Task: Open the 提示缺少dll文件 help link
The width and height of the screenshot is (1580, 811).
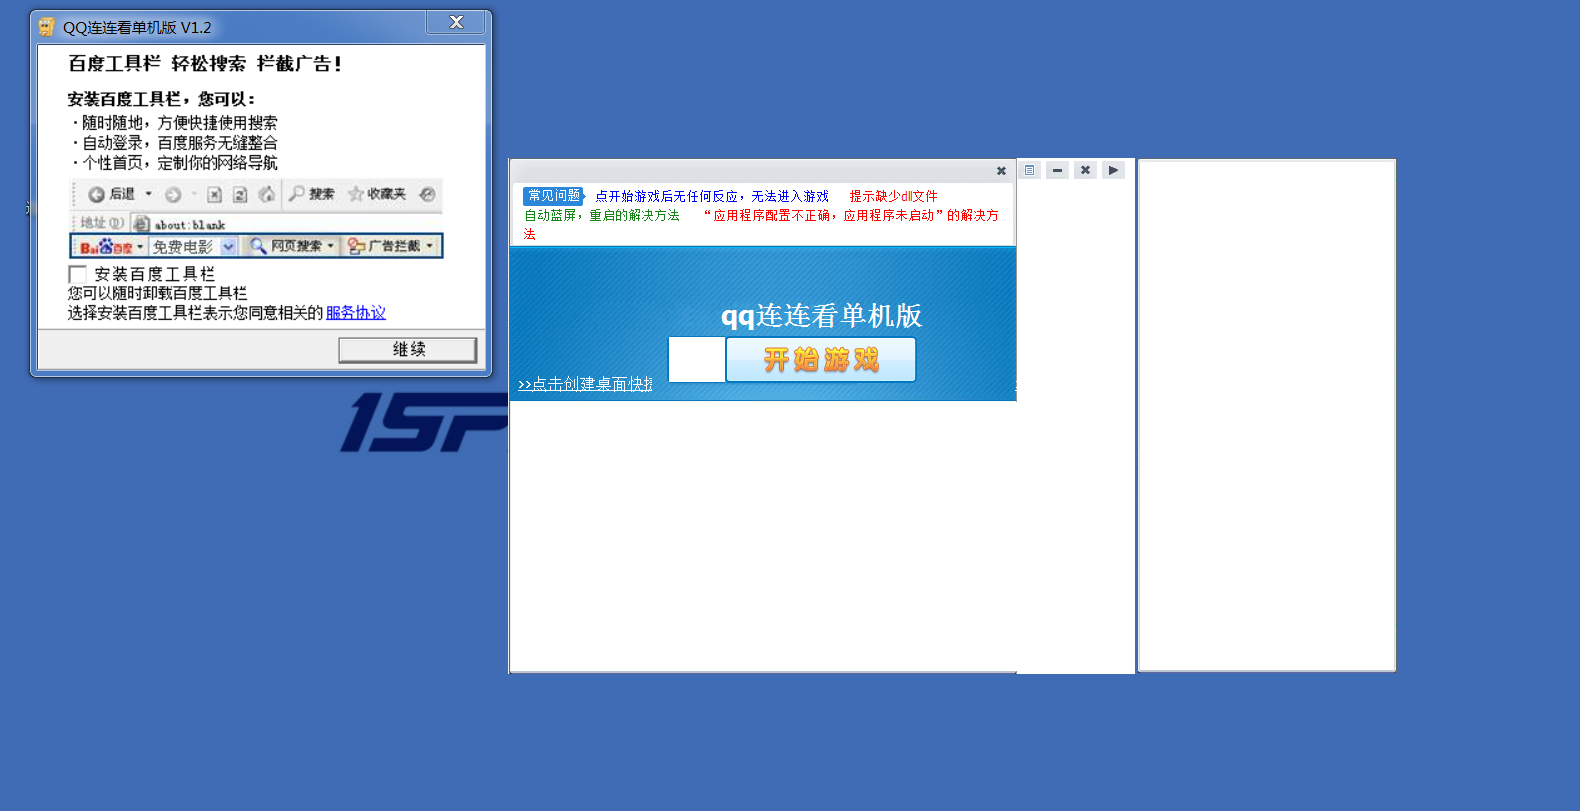Action: [893, 196]
